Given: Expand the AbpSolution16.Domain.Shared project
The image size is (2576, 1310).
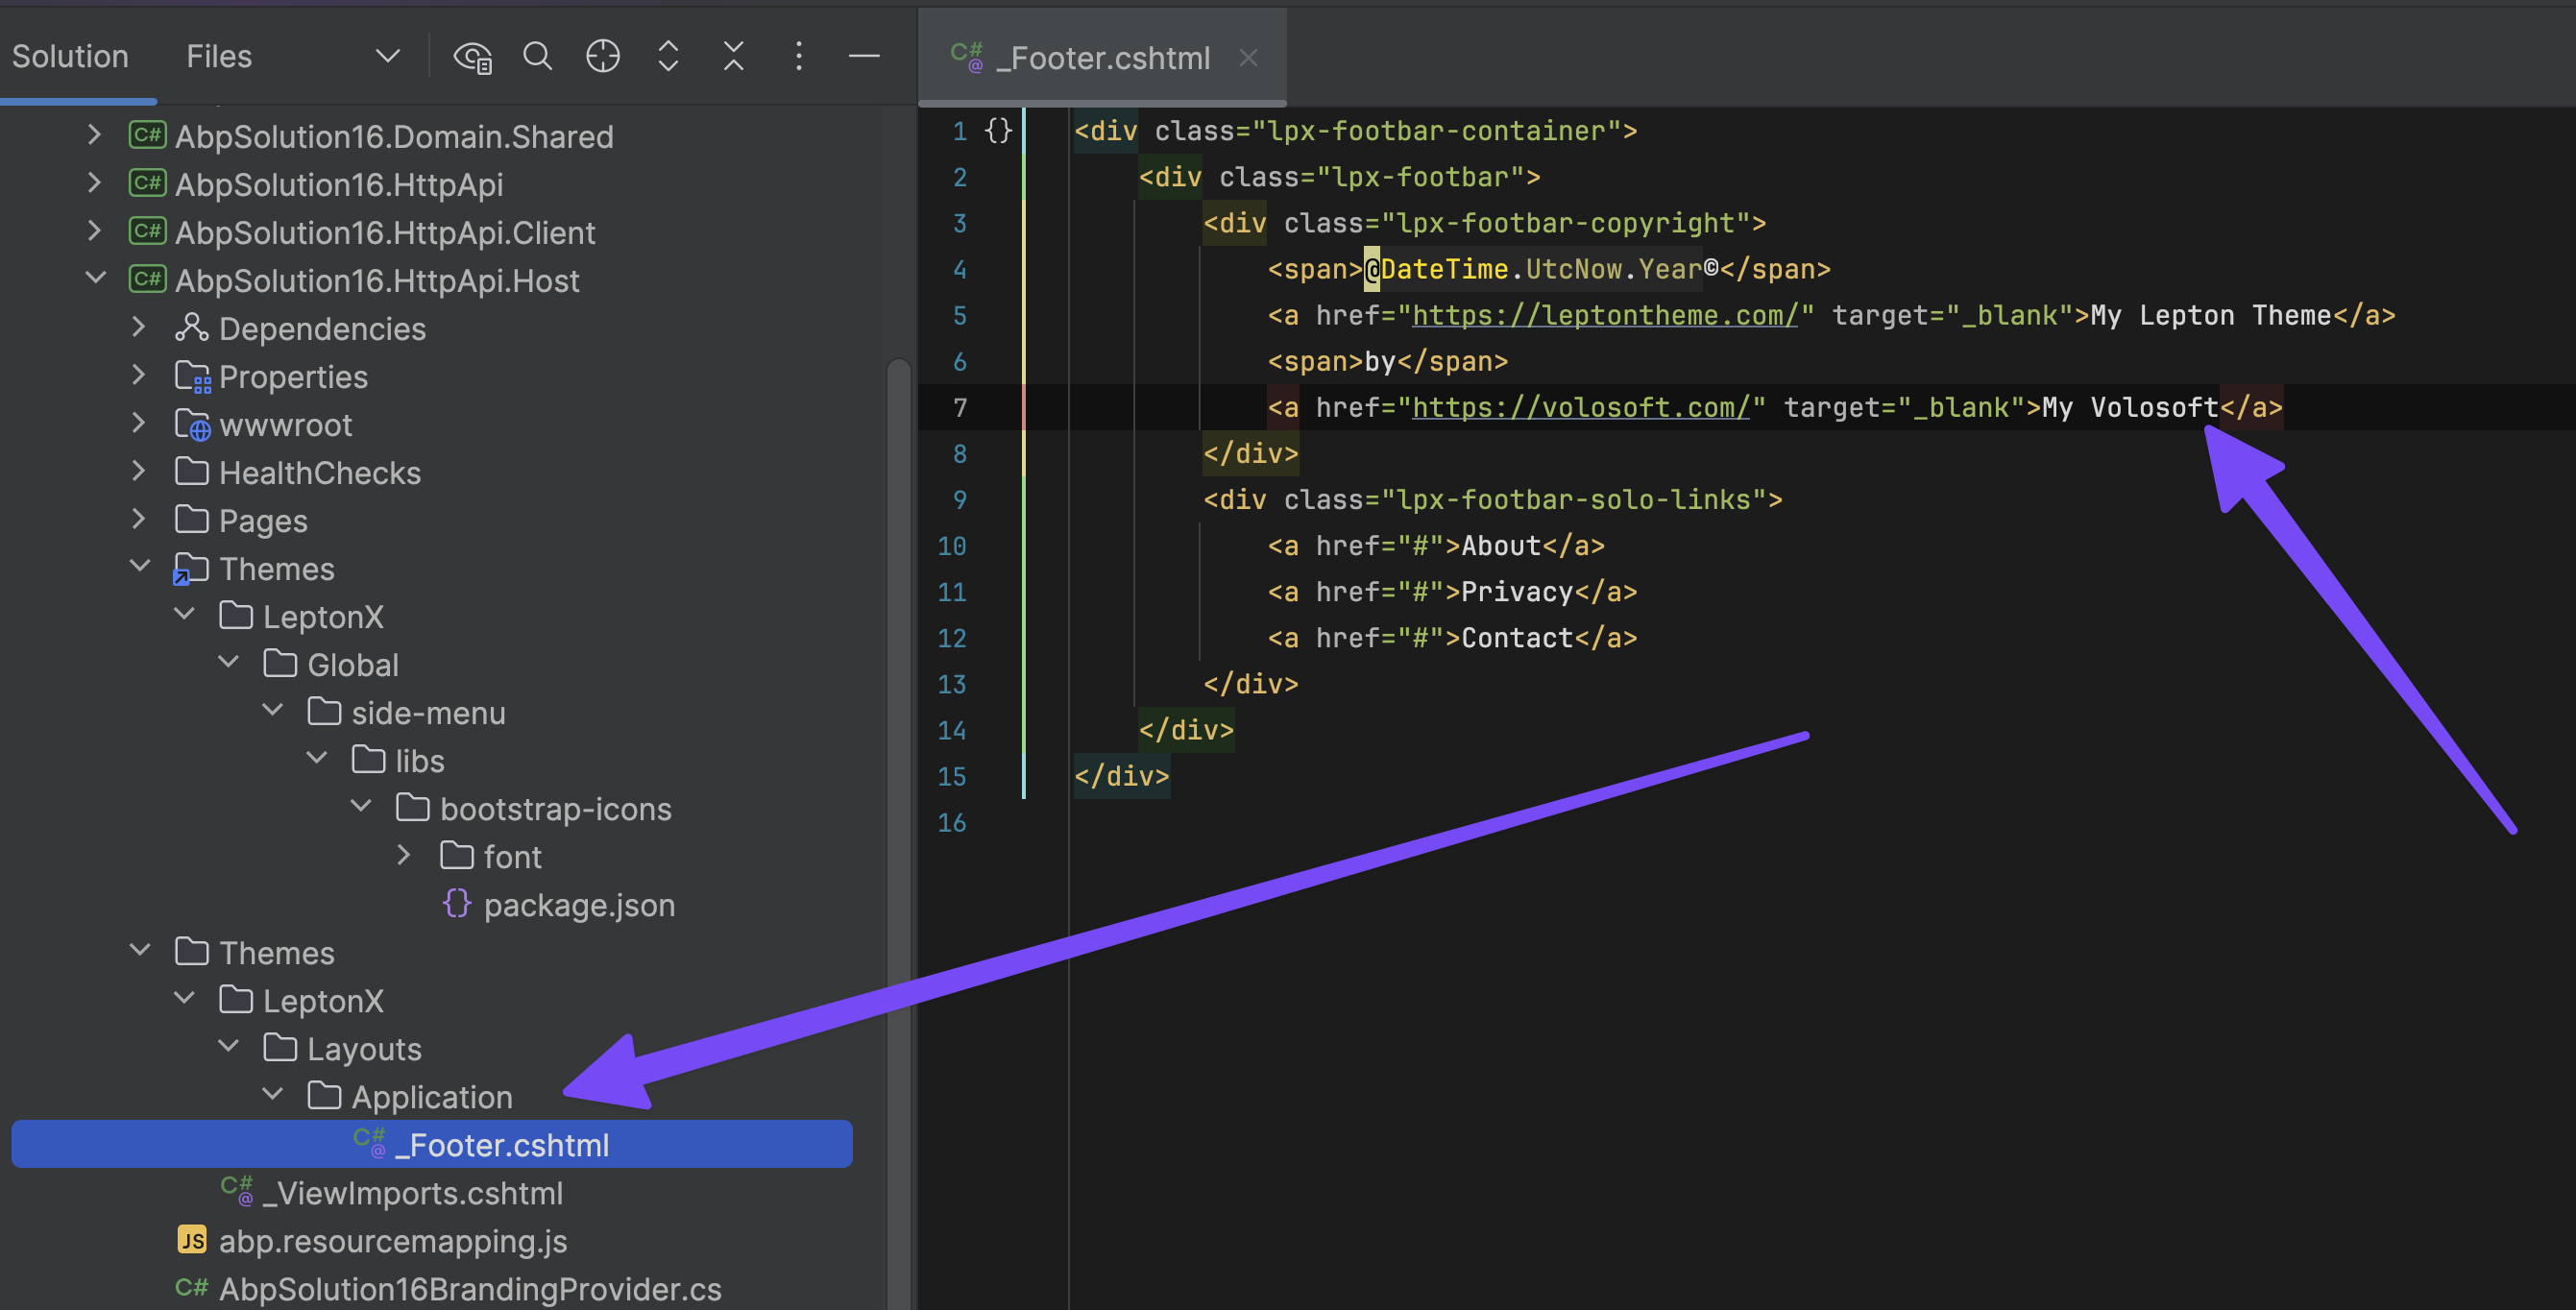Looking at the screenshot, I should (x=94, y=135).
